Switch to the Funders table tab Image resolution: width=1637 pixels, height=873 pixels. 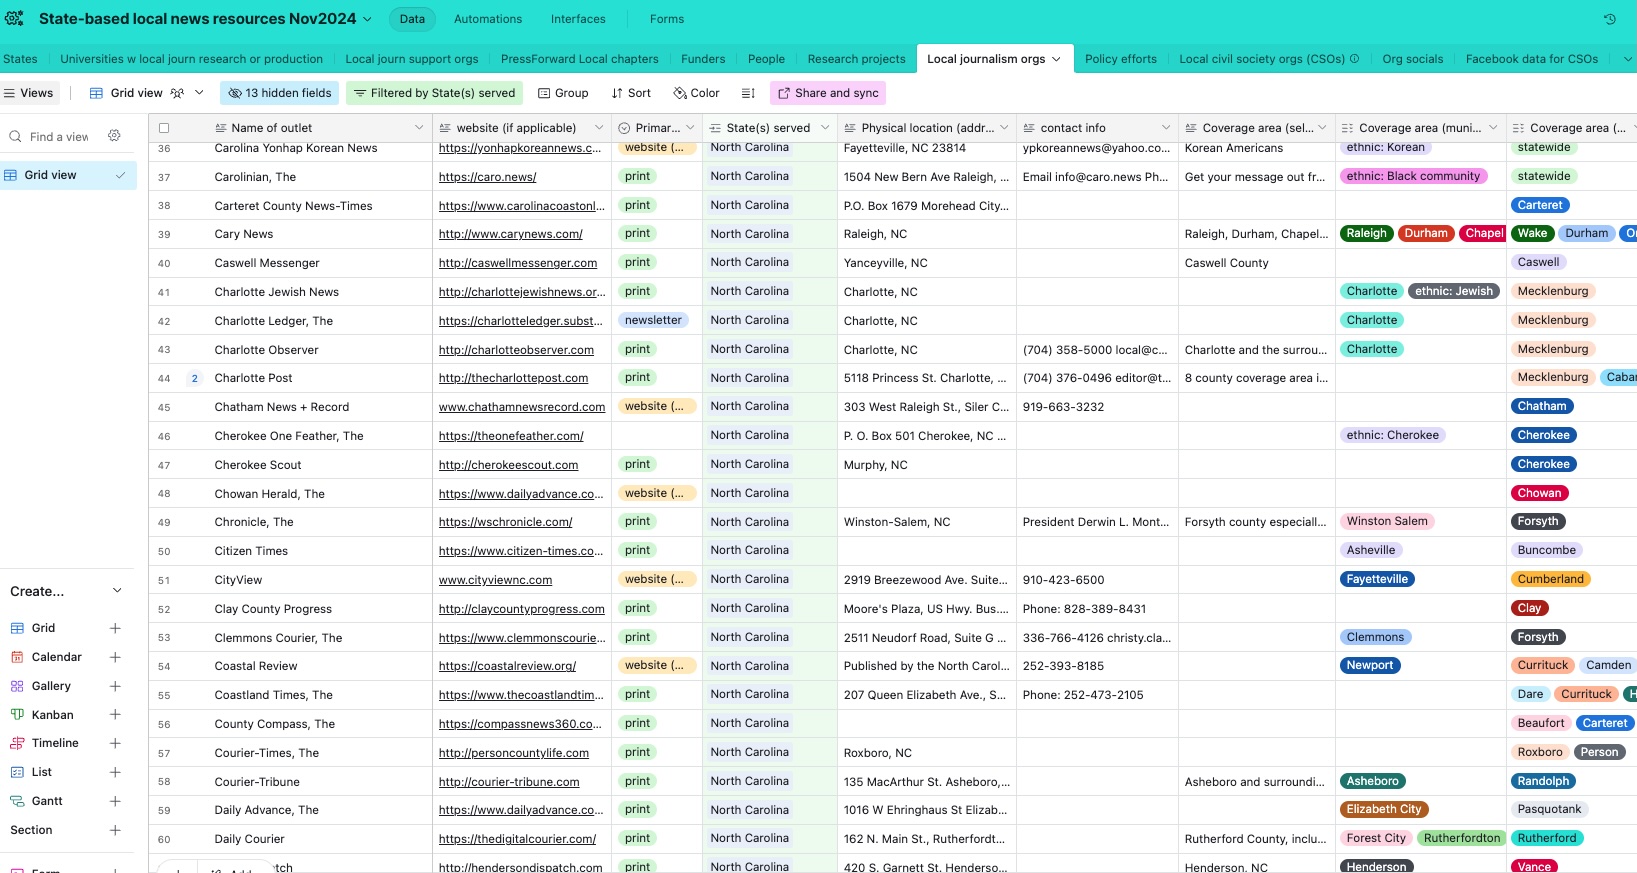point(702,59)
